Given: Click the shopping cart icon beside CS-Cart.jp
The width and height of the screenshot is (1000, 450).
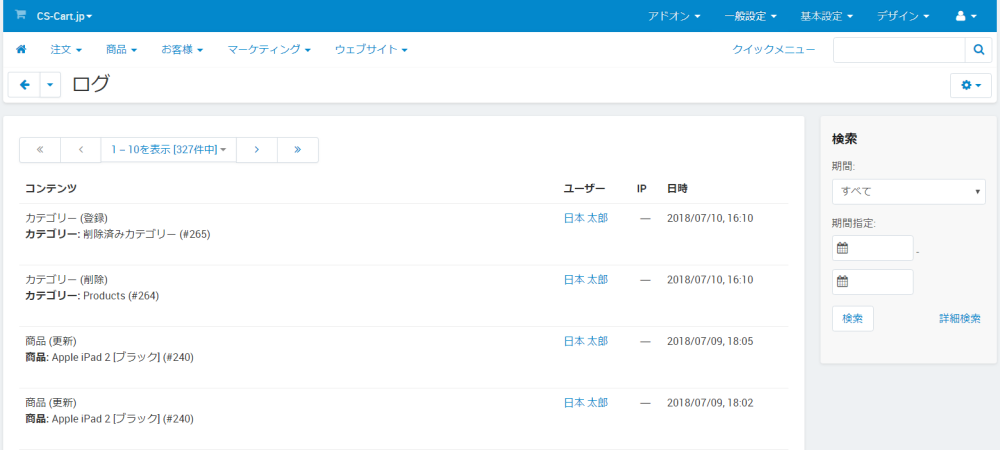Looking at the screenshot, I should pos(20,16).
